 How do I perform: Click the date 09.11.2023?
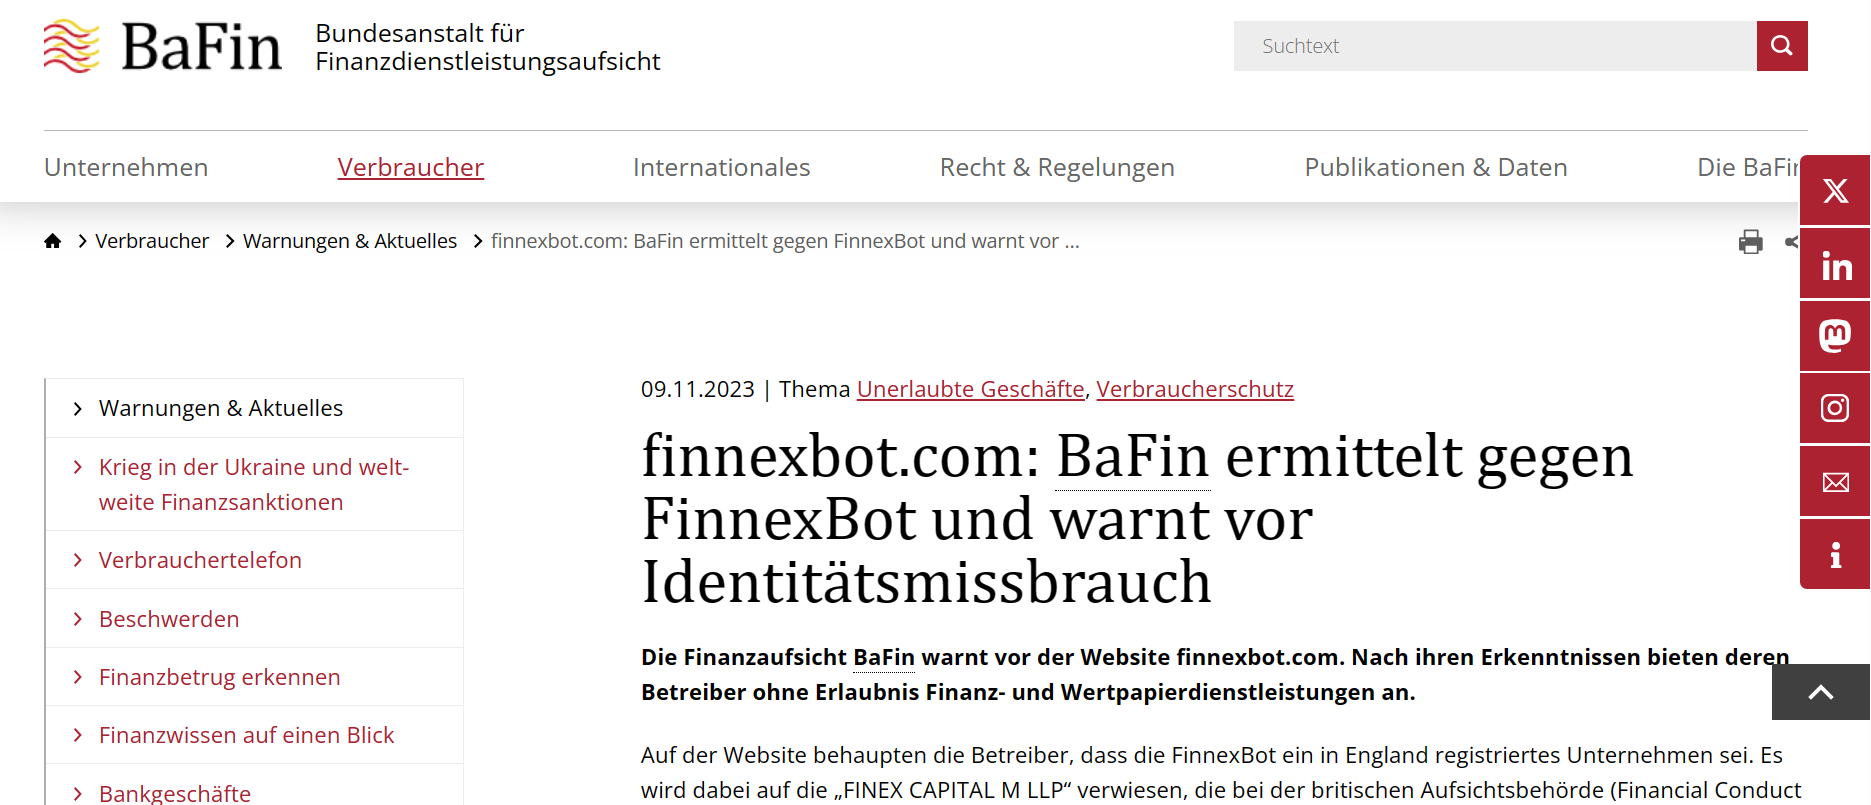pyautogui.click(x=698, y=389)
